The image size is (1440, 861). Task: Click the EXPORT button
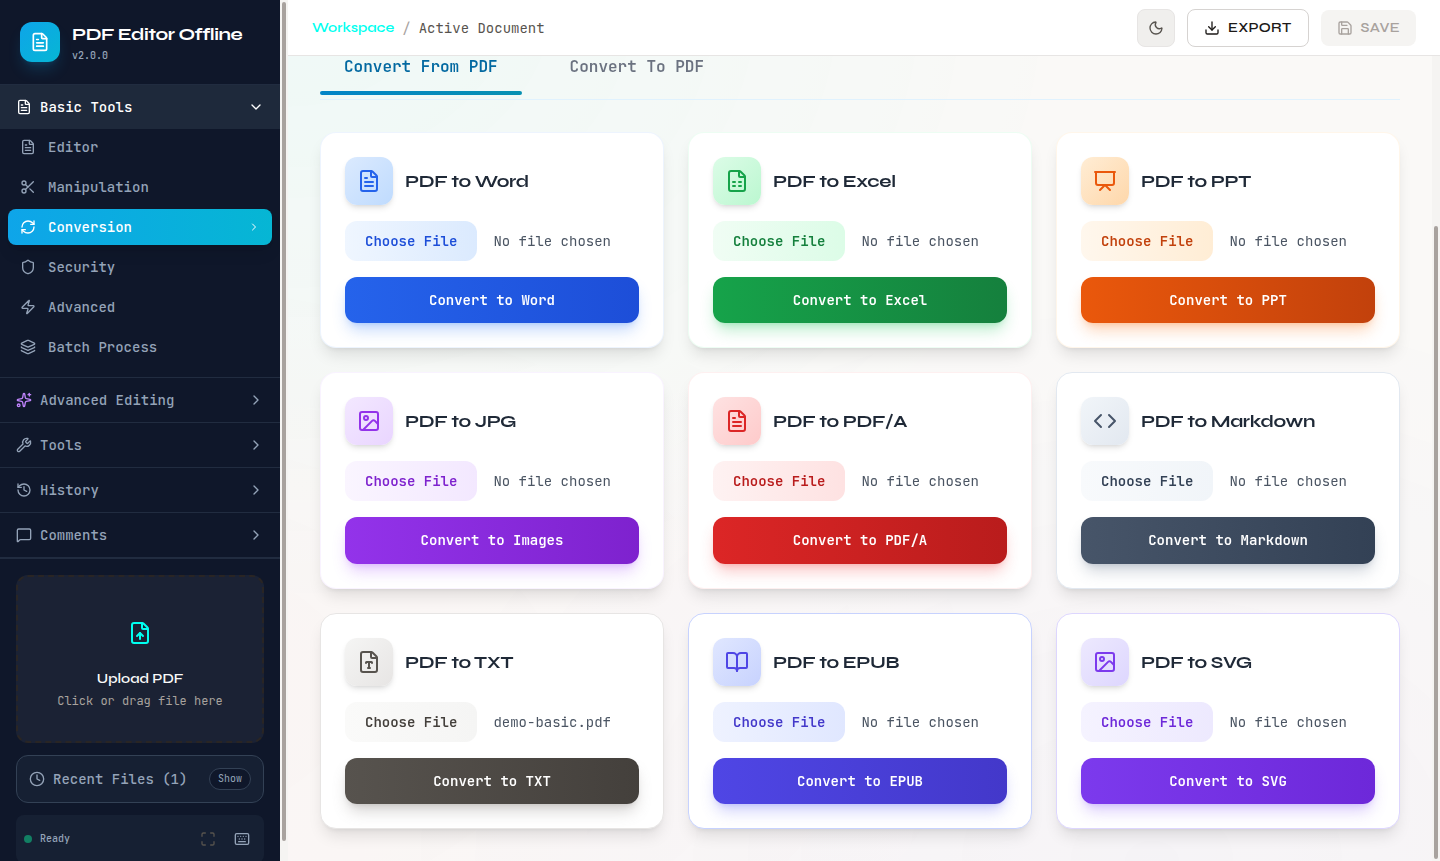coord(1248,28)
